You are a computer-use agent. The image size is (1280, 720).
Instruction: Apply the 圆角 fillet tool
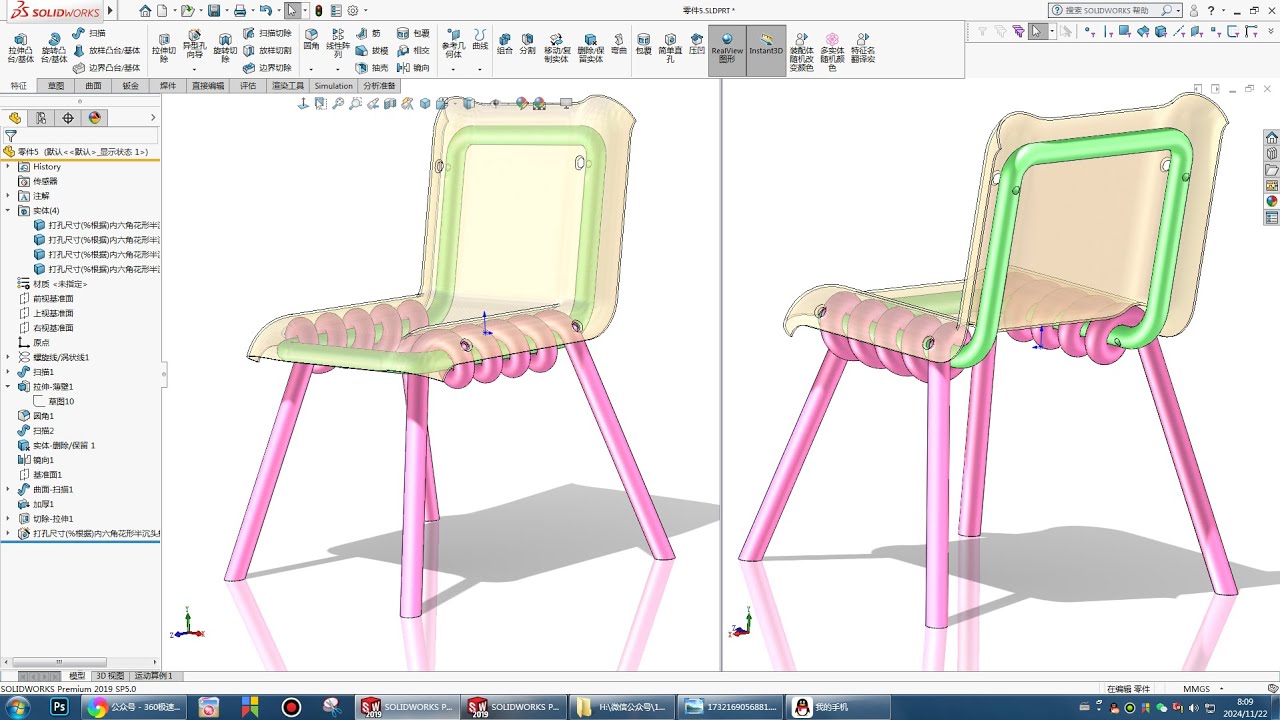click(311, 39)
